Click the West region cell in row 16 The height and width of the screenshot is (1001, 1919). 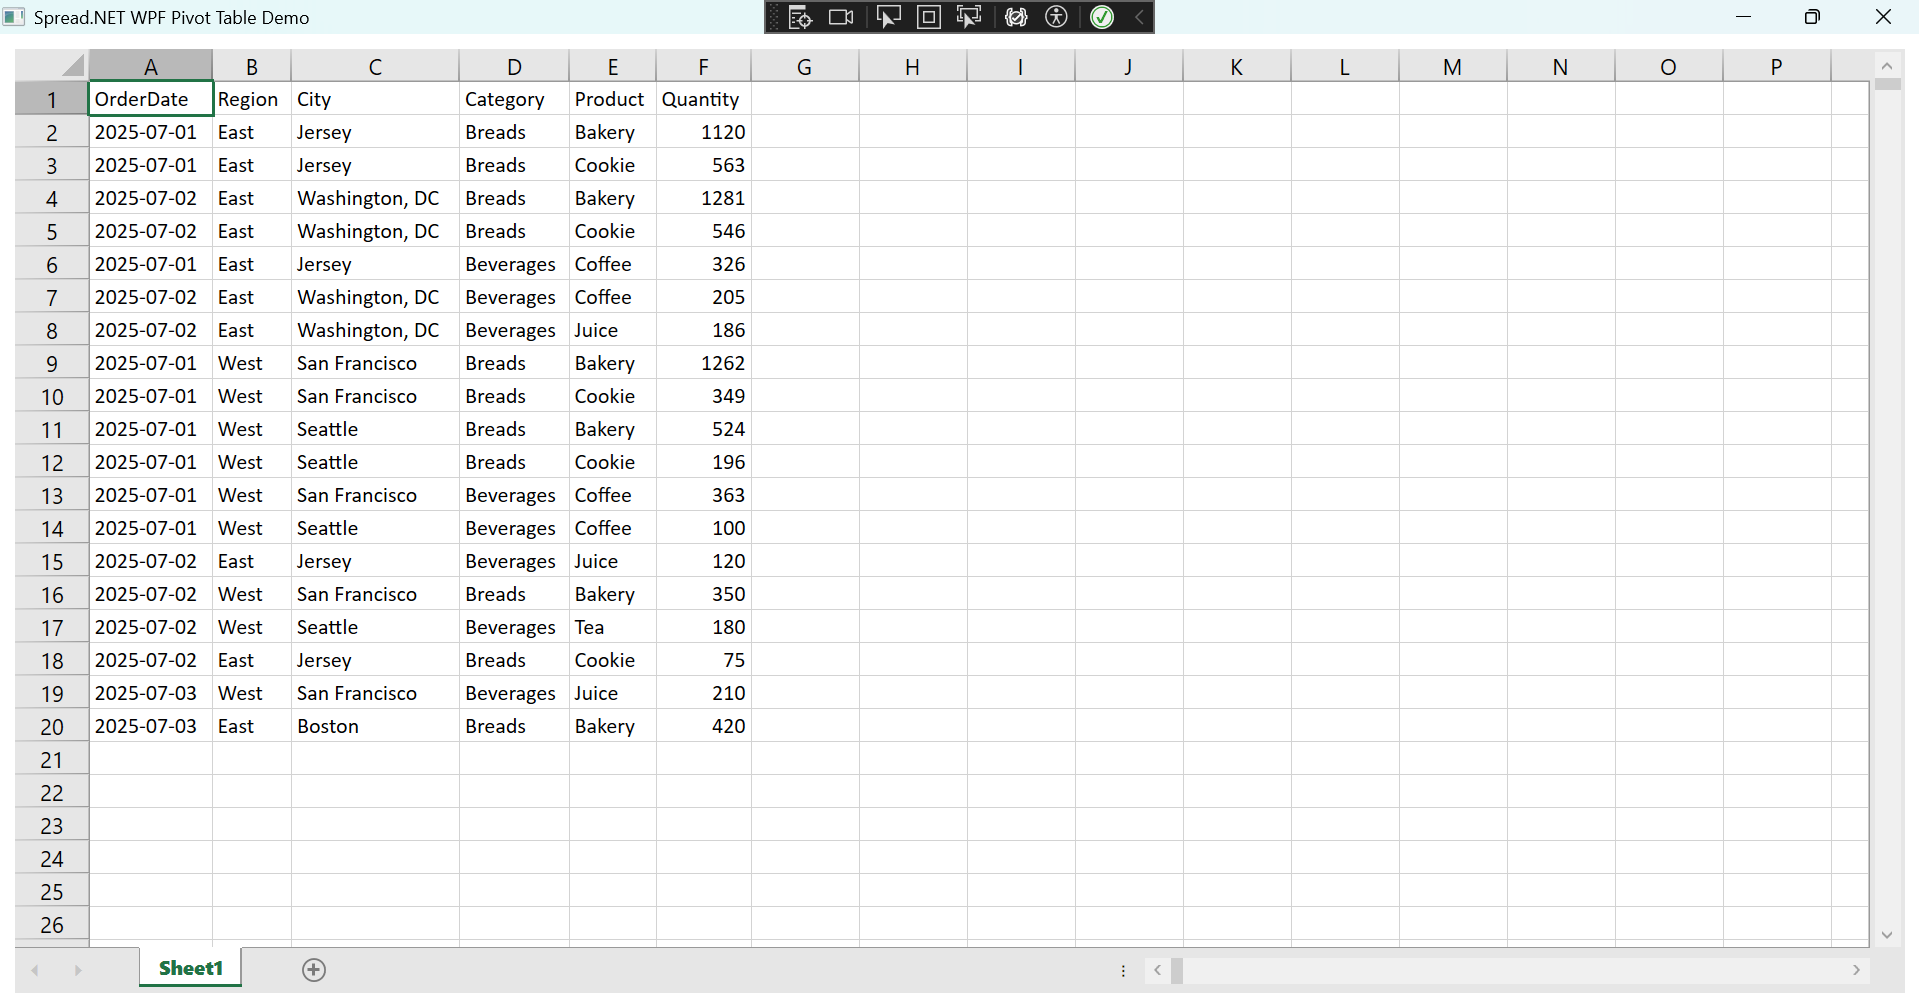point(252,594)
